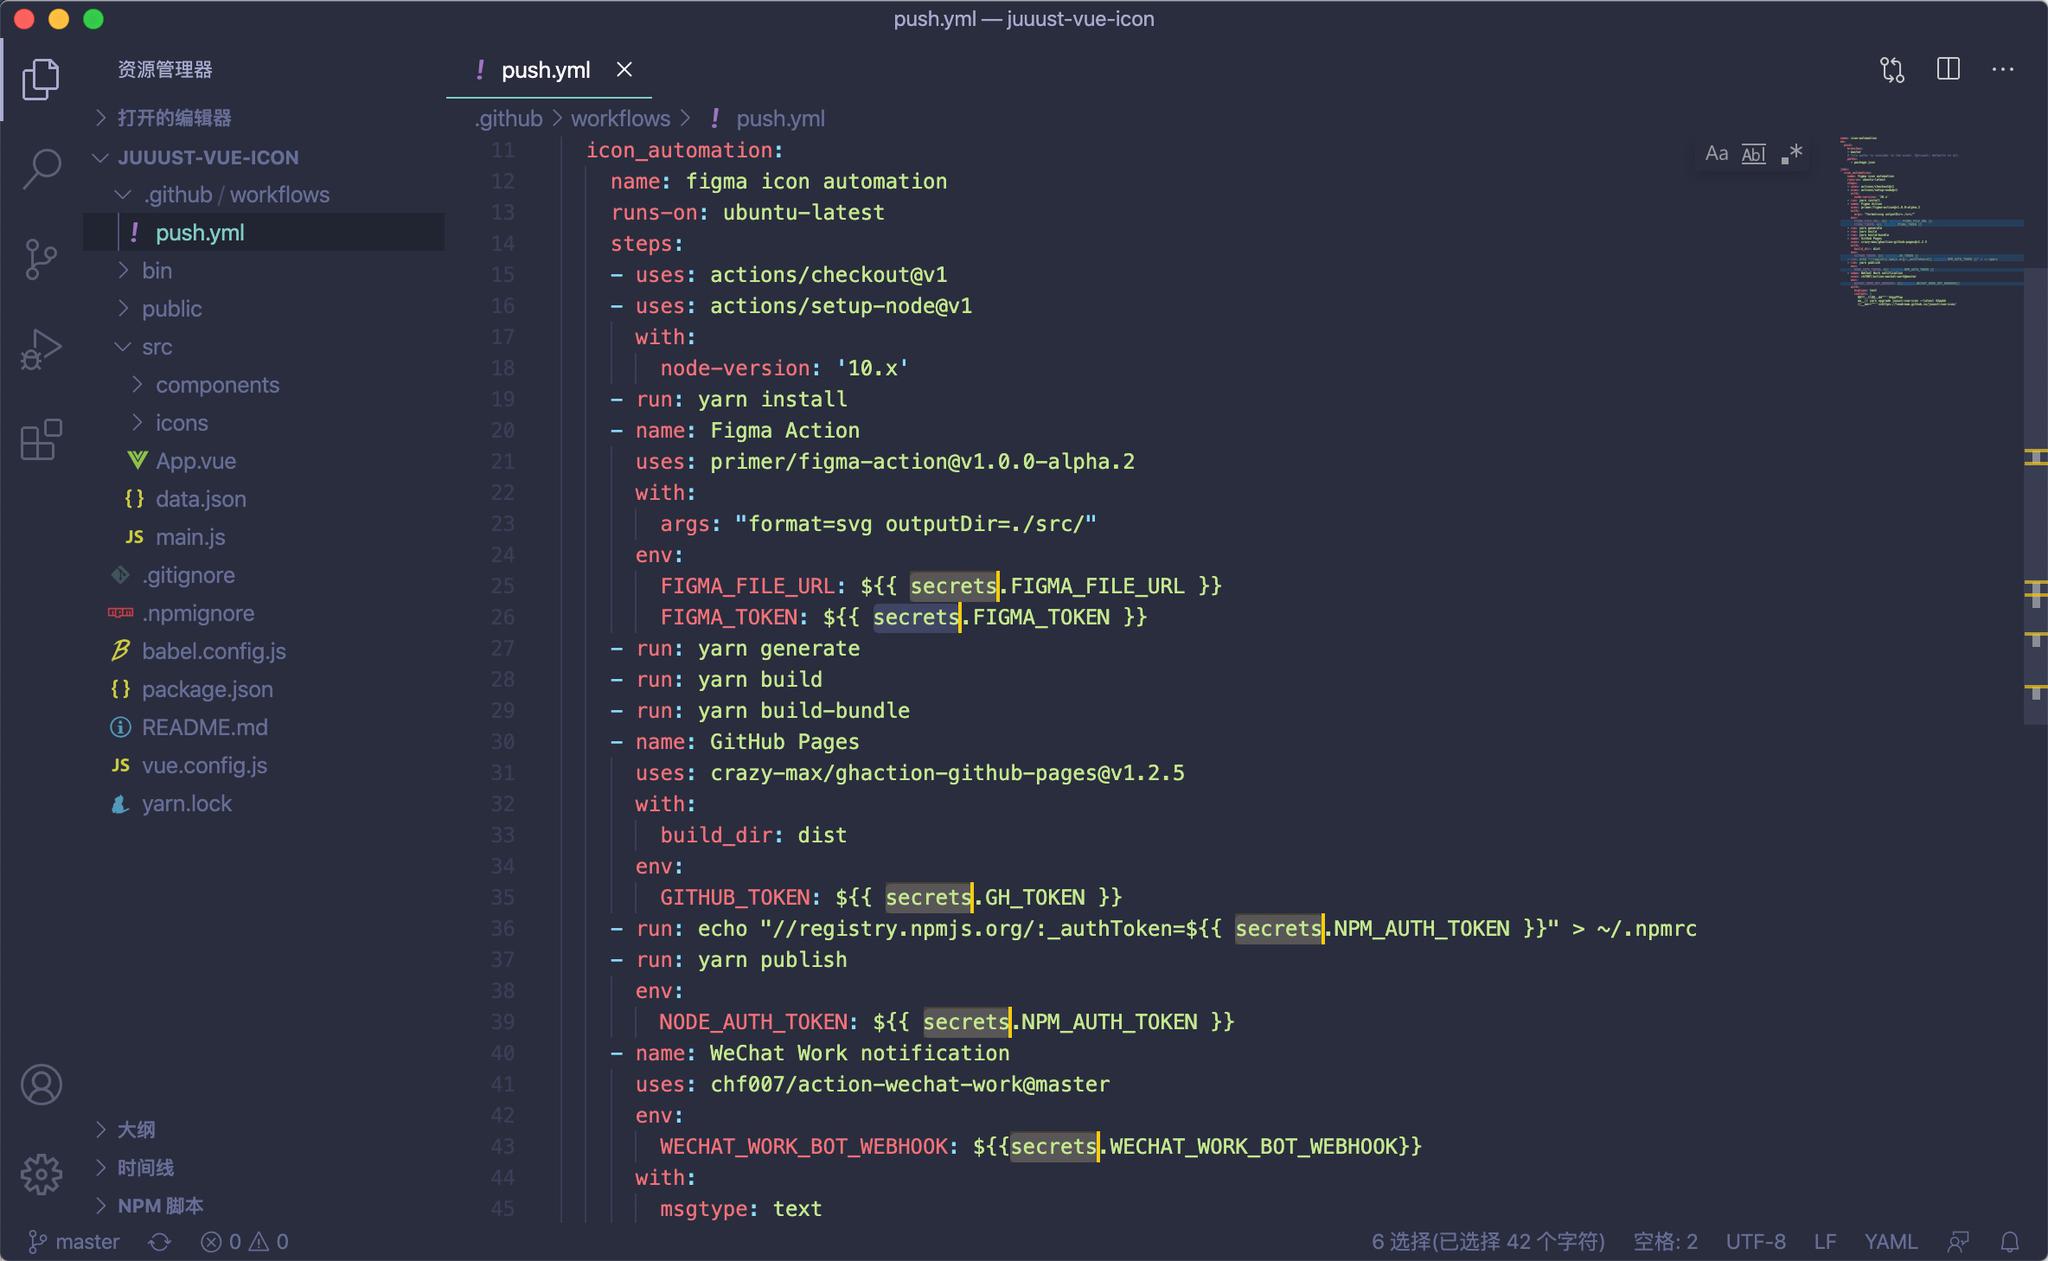The image size is (2048, 1261).
Task: Toggle match case in the find widget
Action: (1714, 152)
